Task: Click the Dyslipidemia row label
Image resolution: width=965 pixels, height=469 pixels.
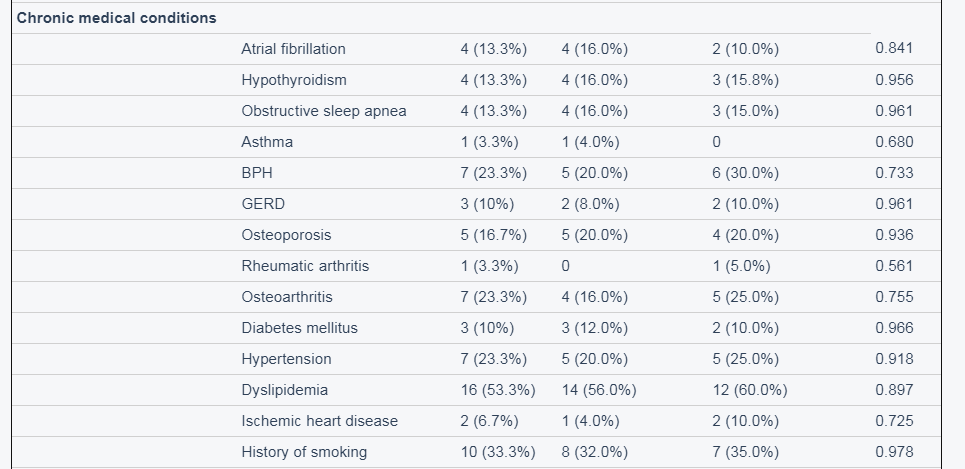Action: tap(285, 390)
